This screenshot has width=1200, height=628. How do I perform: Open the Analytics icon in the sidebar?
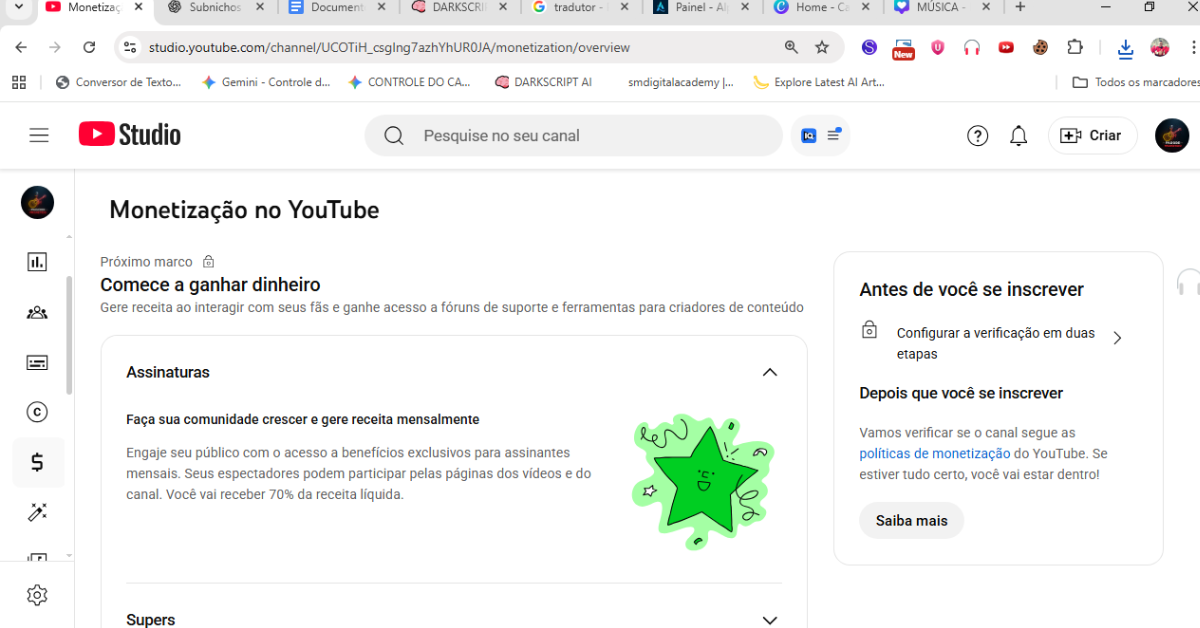pyautogui.click(x=37, y=262)
